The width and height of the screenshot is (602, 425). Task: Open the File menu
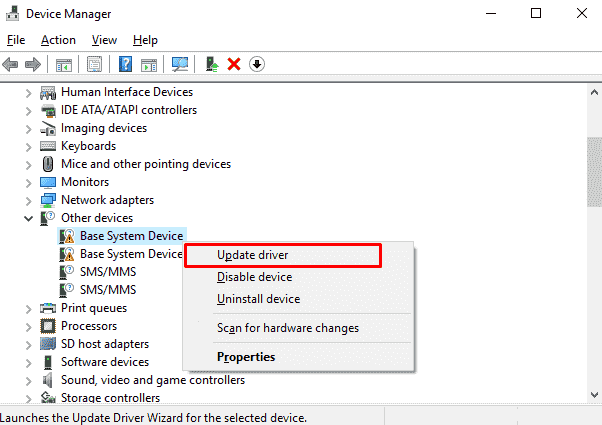coord(16,40)
